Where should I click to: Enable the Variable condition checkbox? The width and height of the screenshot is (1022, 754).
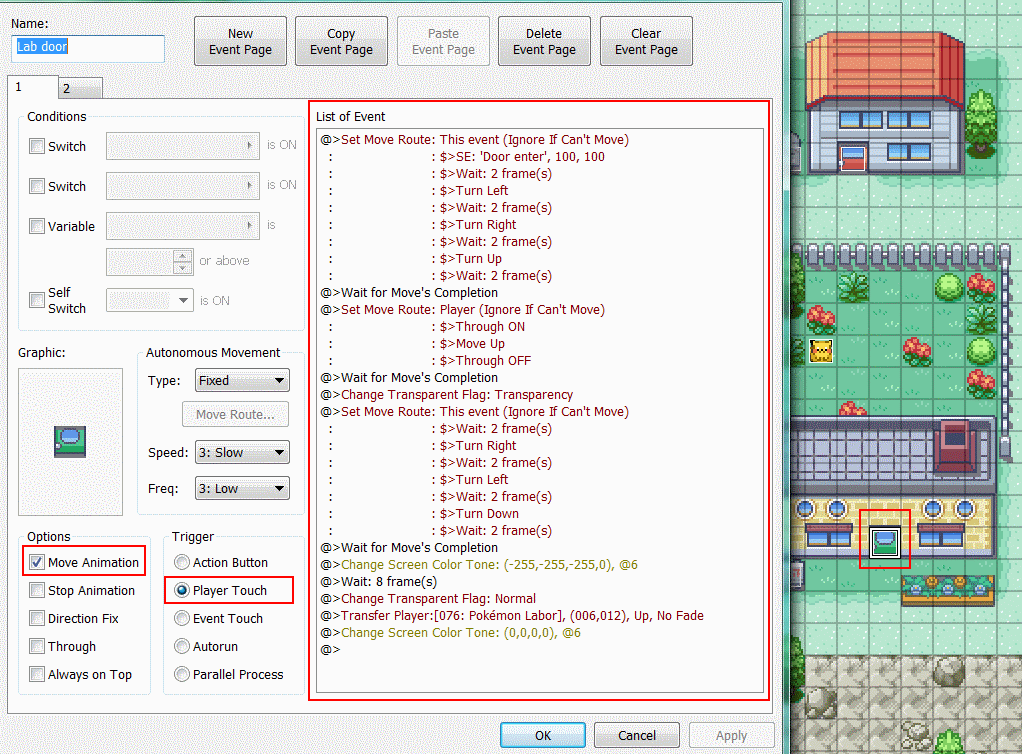click(x=37, y=226)
